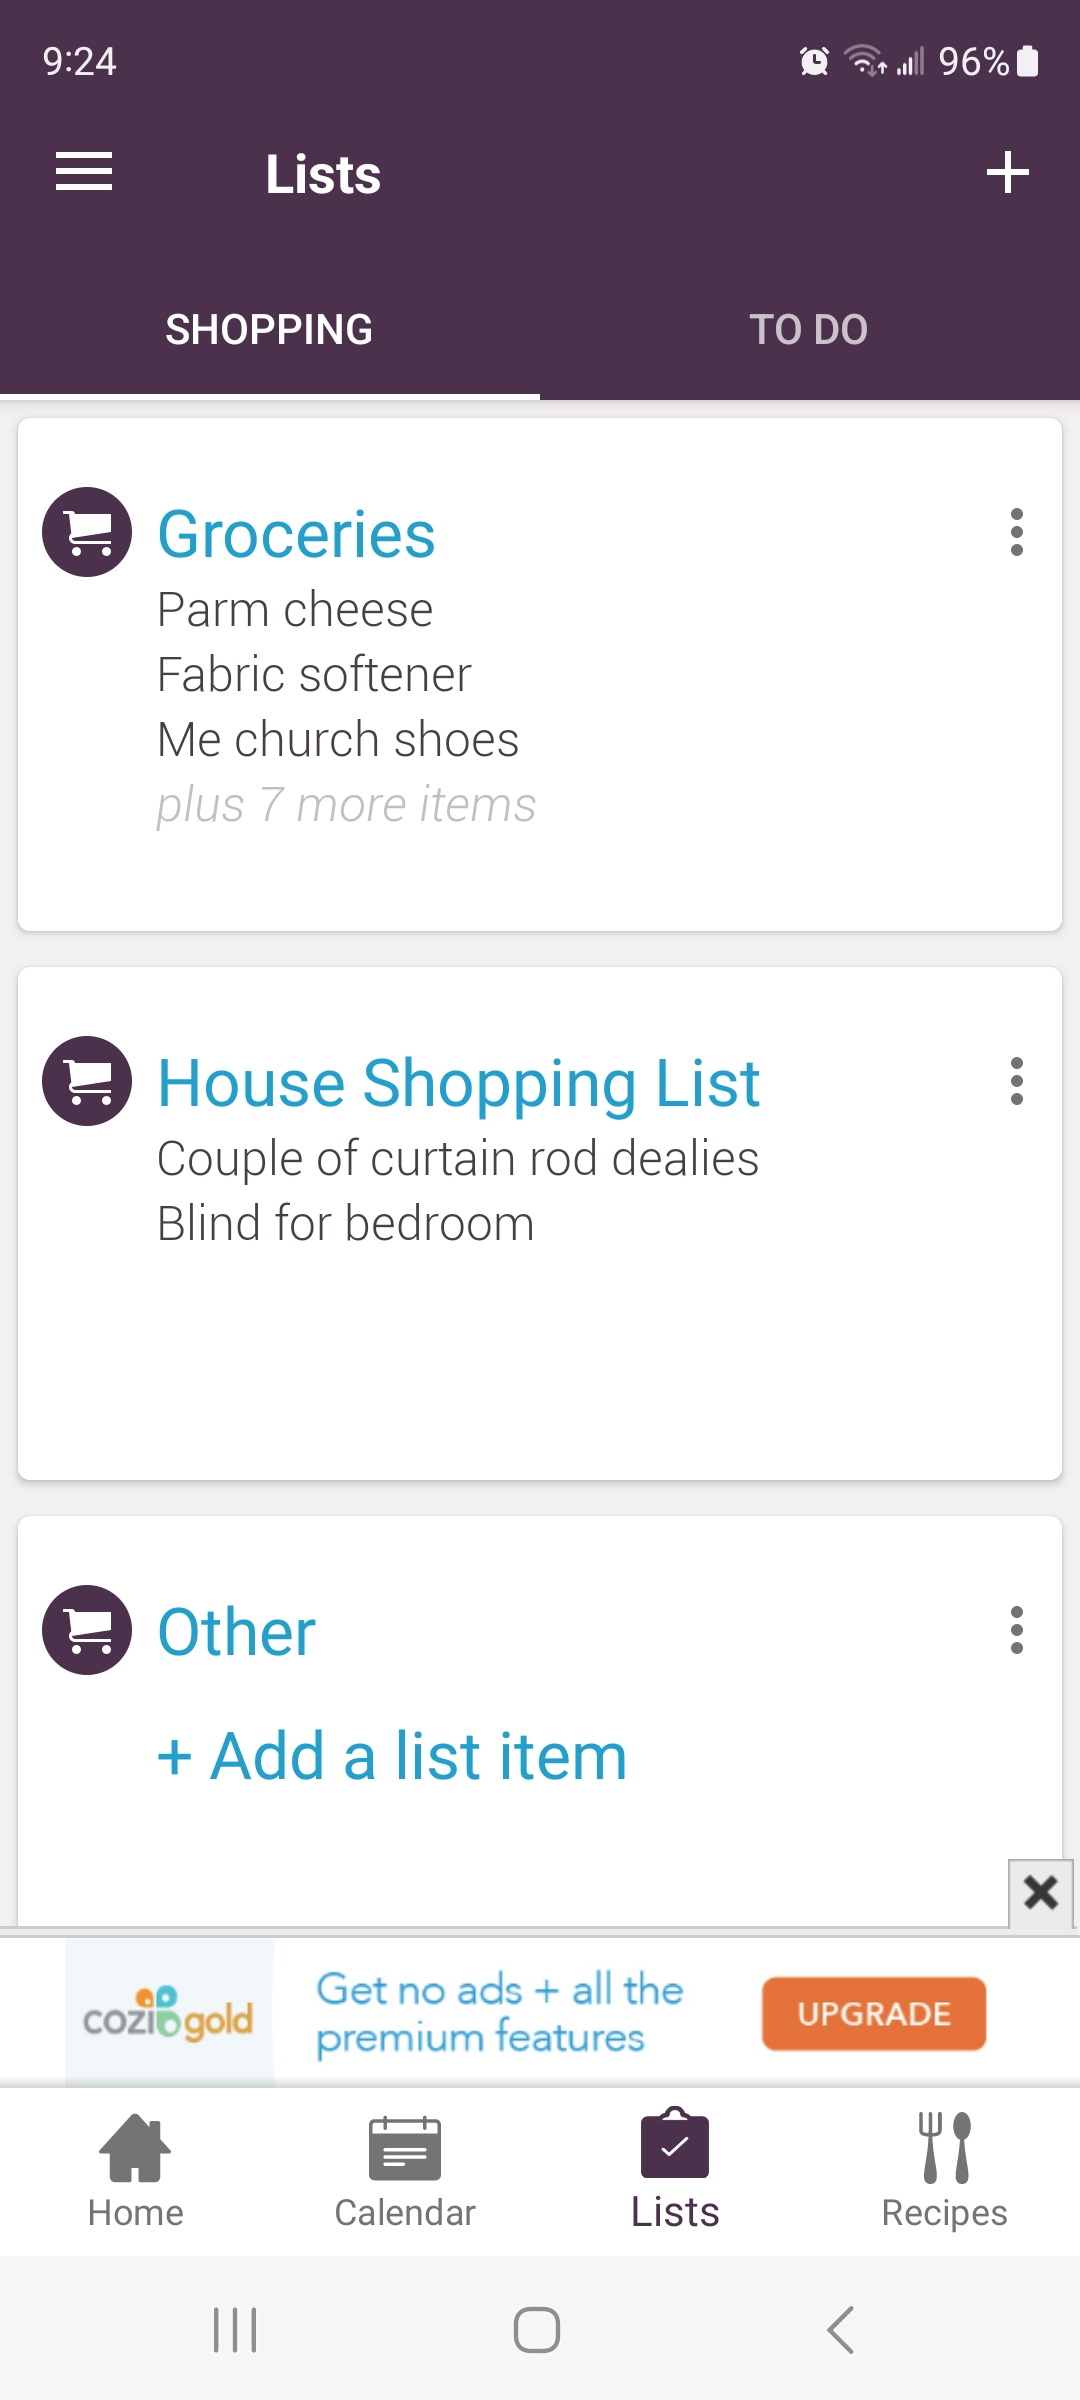1080x2400 pixels.
Task: Dismiss the Cozi Gold ad banner
Action: 1041,1892
